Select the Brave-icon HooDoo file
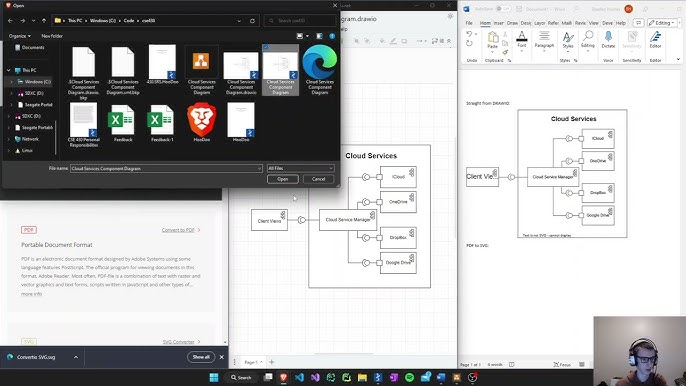The width and height of the screenshot is (686, 386). [202, 123]
